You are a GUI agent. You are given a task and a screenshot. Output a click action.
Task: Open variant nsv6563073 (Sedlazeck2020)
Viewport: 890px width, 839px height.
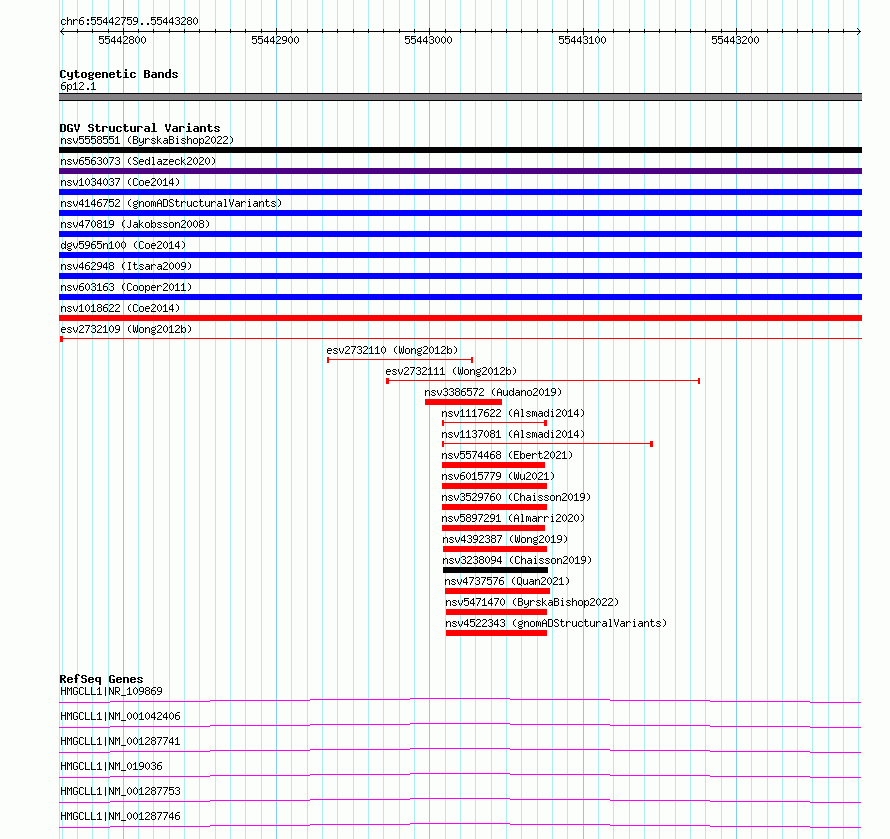(x=138, y=161)
